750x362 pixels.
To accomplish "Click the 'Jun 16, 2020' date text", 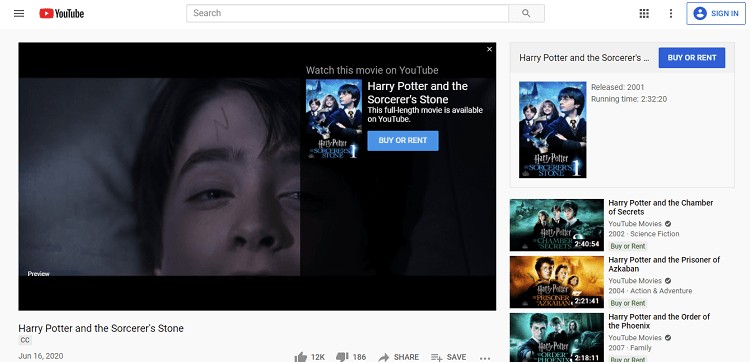I will tap(41, 356).
